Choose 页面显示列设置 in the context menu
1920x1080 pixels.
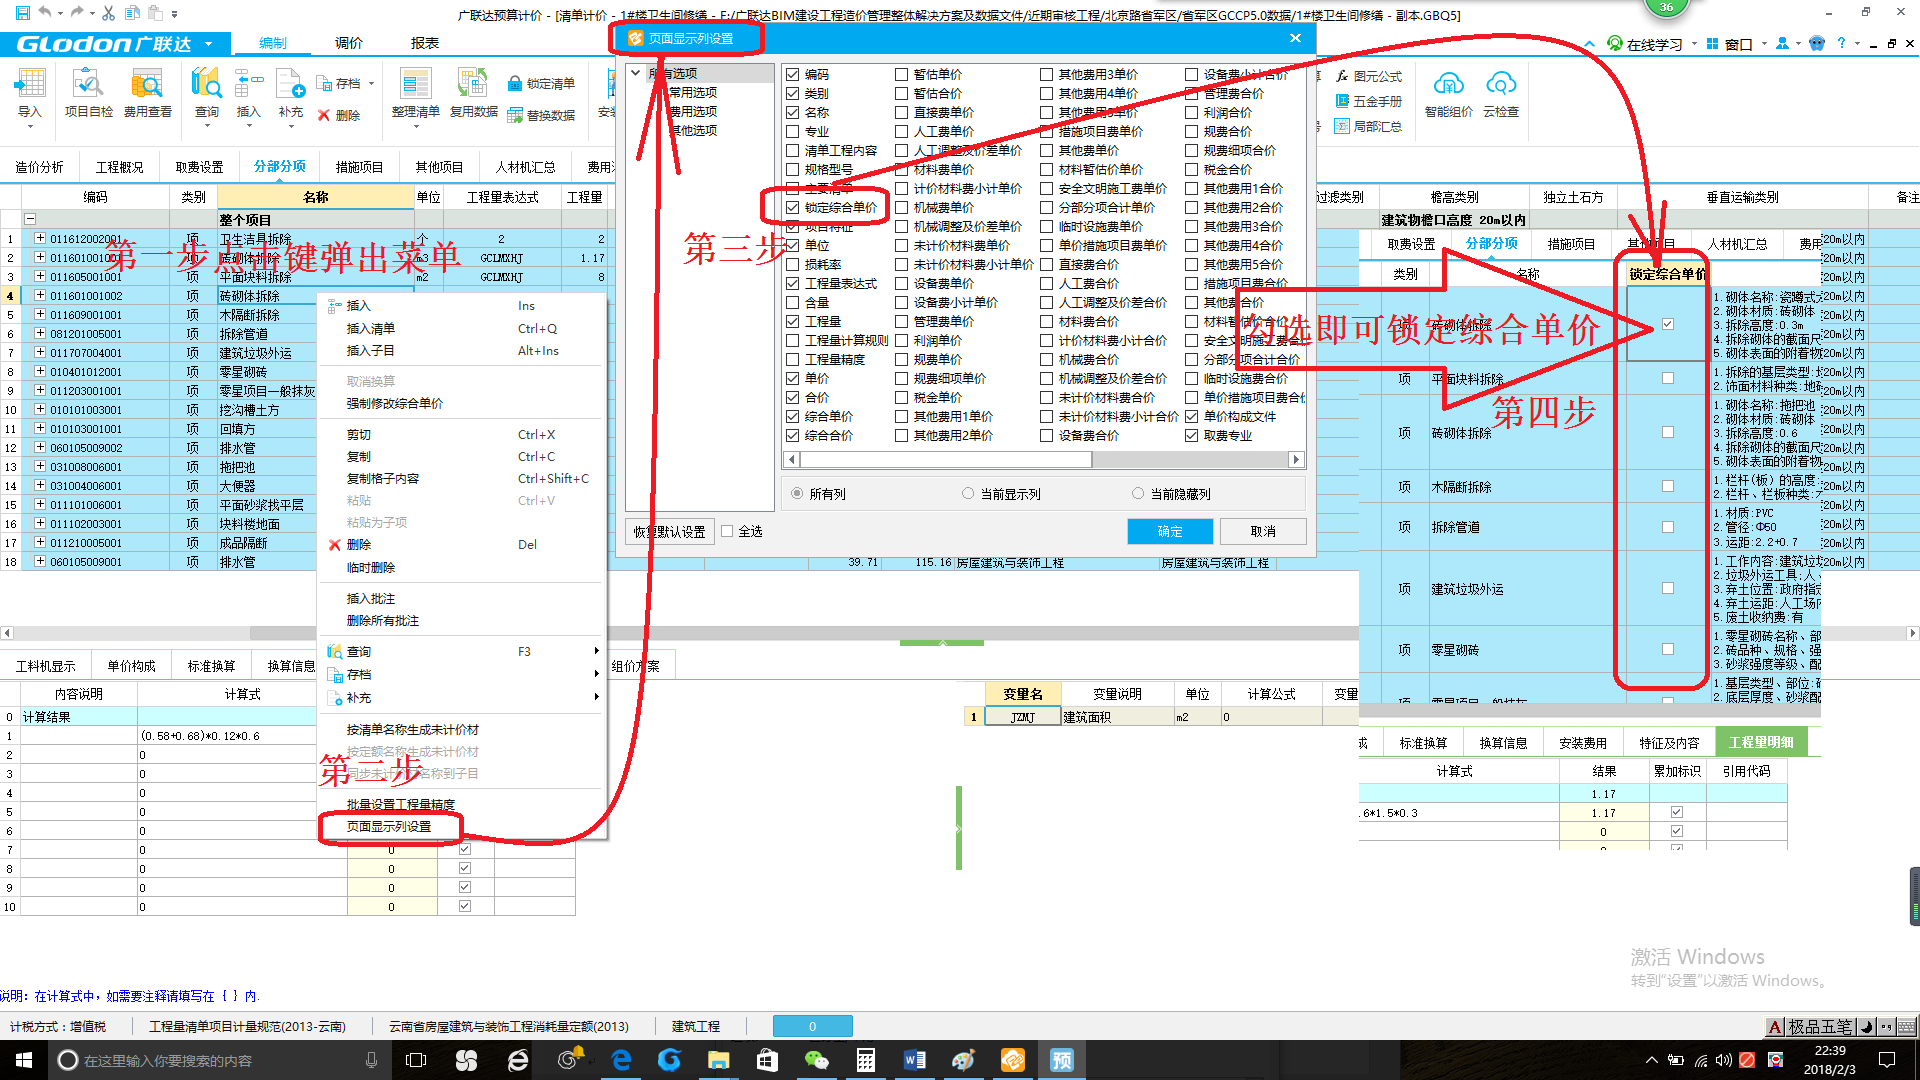[389, 827]
